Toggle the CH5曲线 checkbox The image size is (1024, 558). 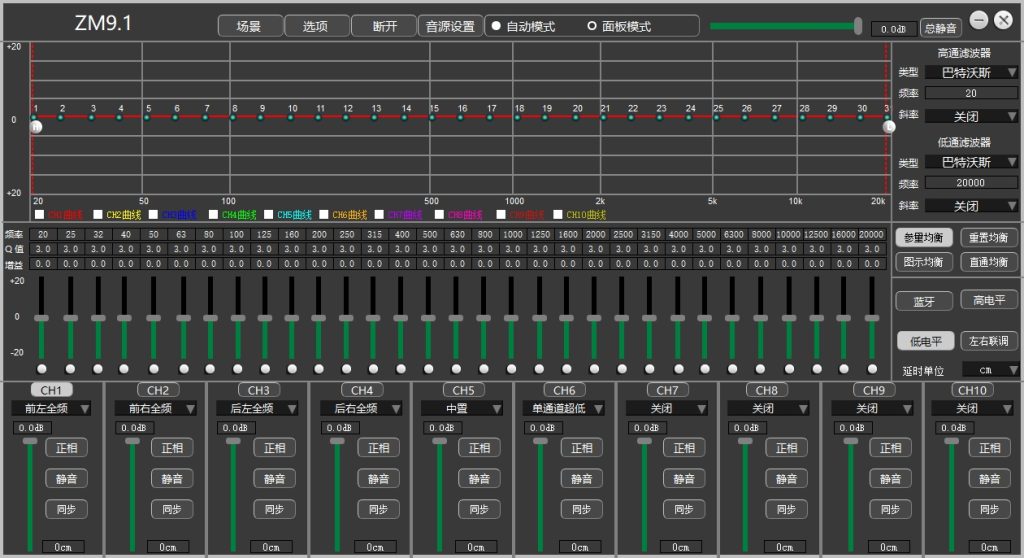click(268, 214)
